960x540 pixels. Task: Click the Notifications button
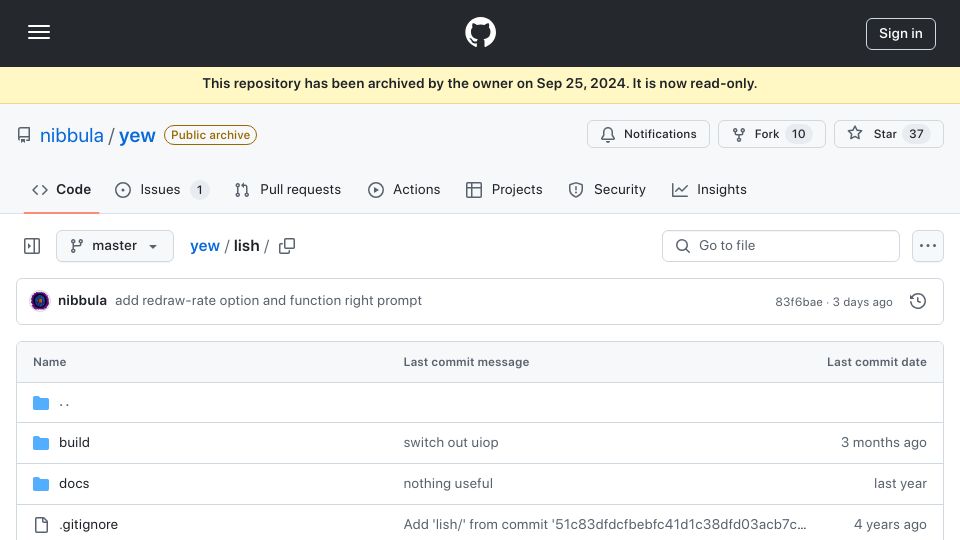point(648,134)
